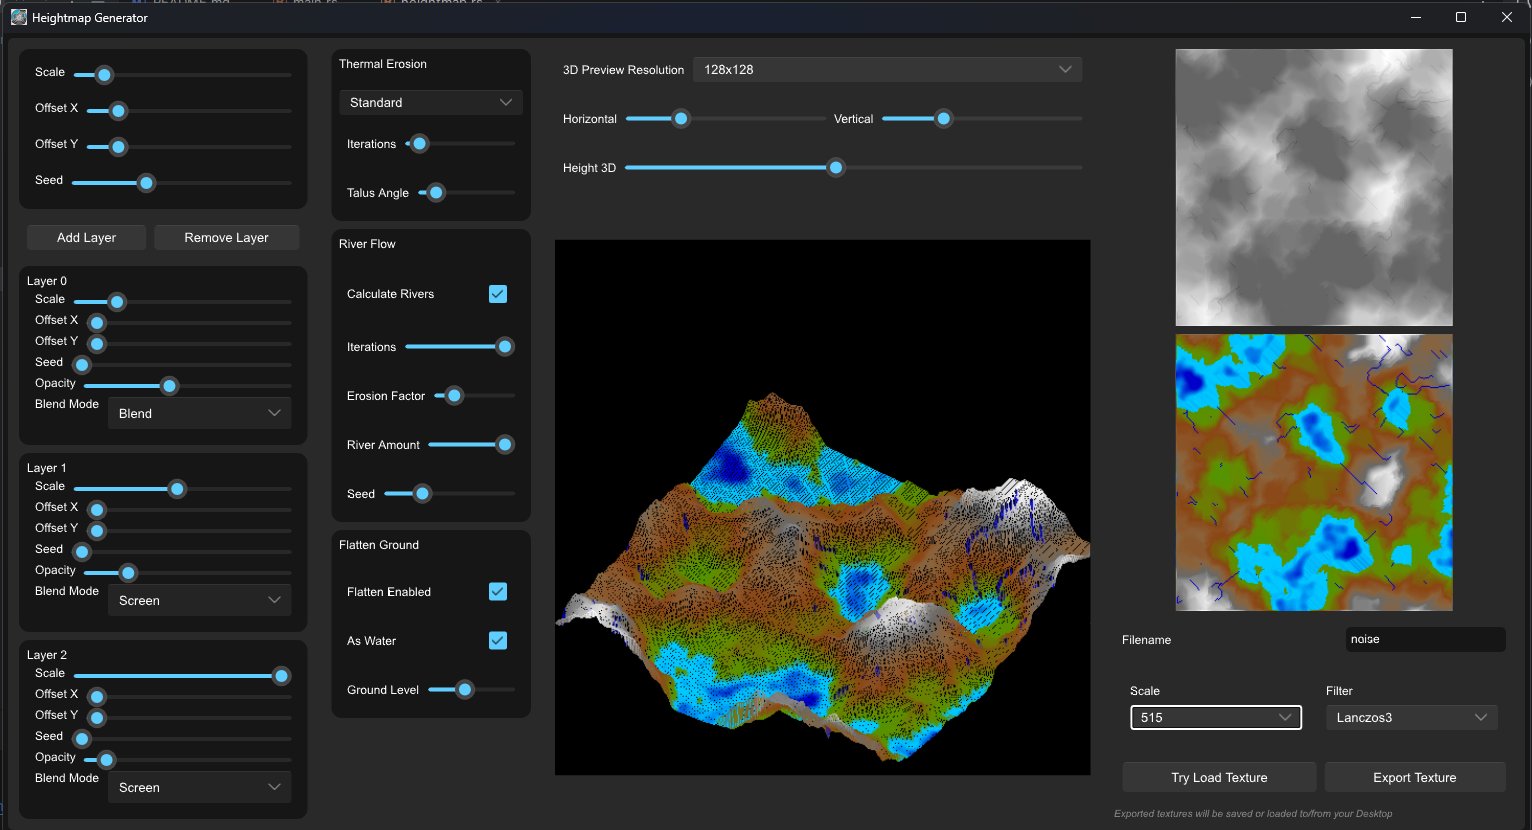Image resolution: width=1532 pixels, height=830 pixels.
Task: Click the 3D terrain preview viewport
Action: tap(822, 507)
